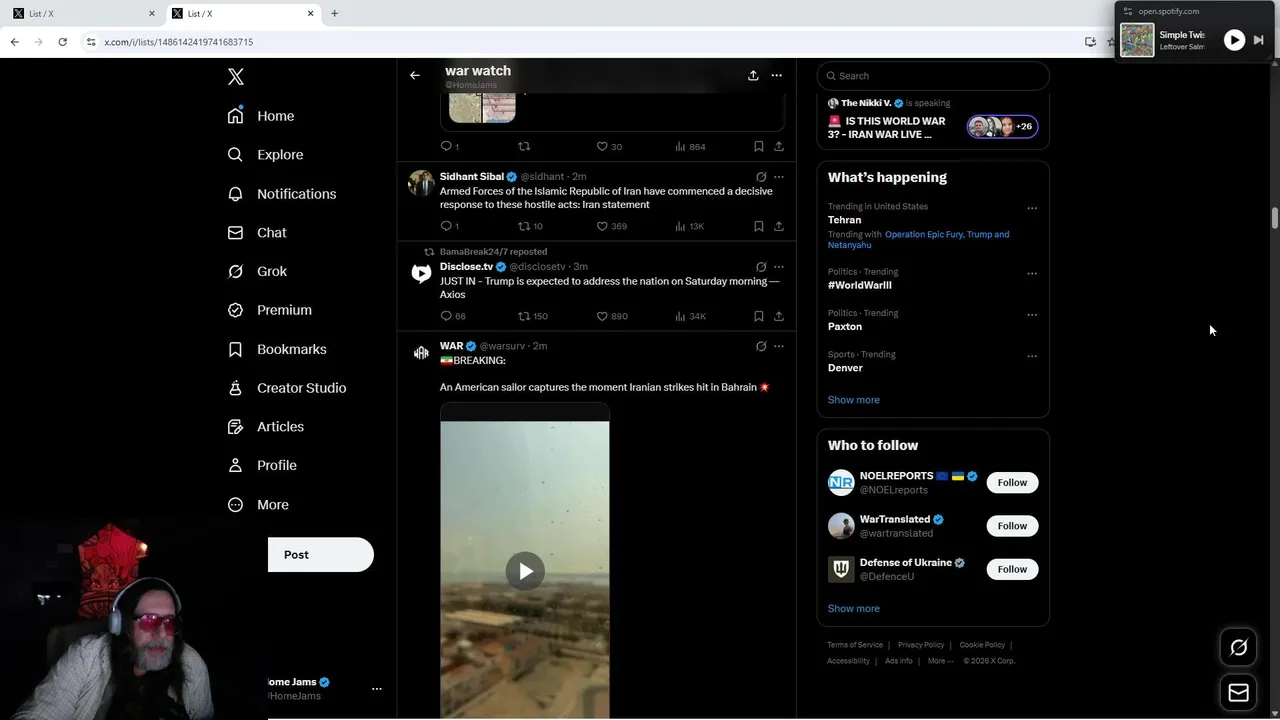Open Home Jams account menu
This screenshot has height=720, width=1280.
[377, 689]
